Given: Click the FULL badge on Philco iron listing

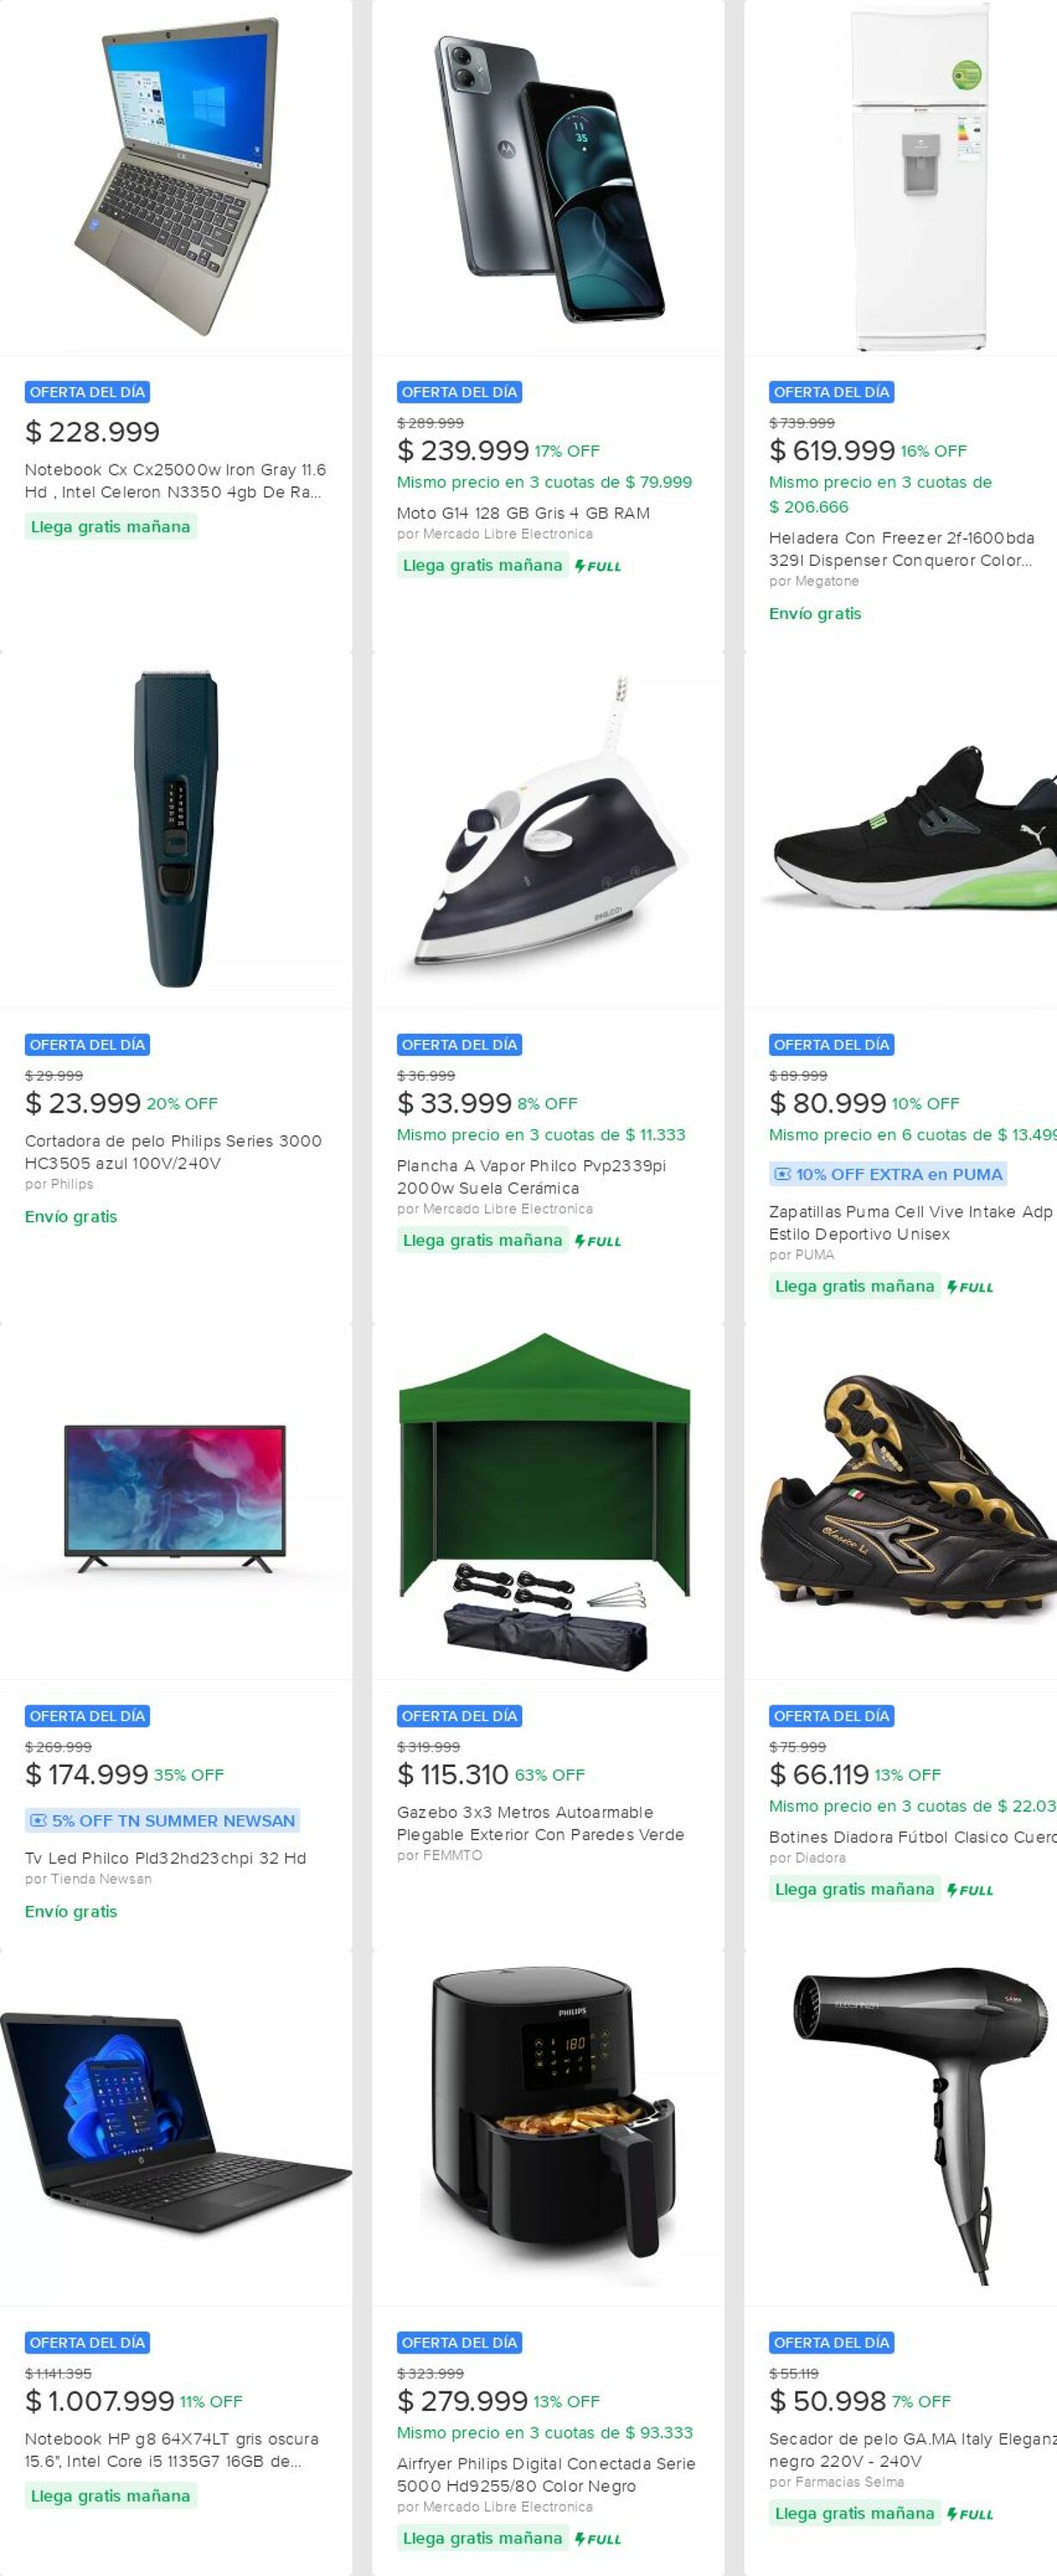Looking at the screenshot, I should click(x=598, y=1241).
